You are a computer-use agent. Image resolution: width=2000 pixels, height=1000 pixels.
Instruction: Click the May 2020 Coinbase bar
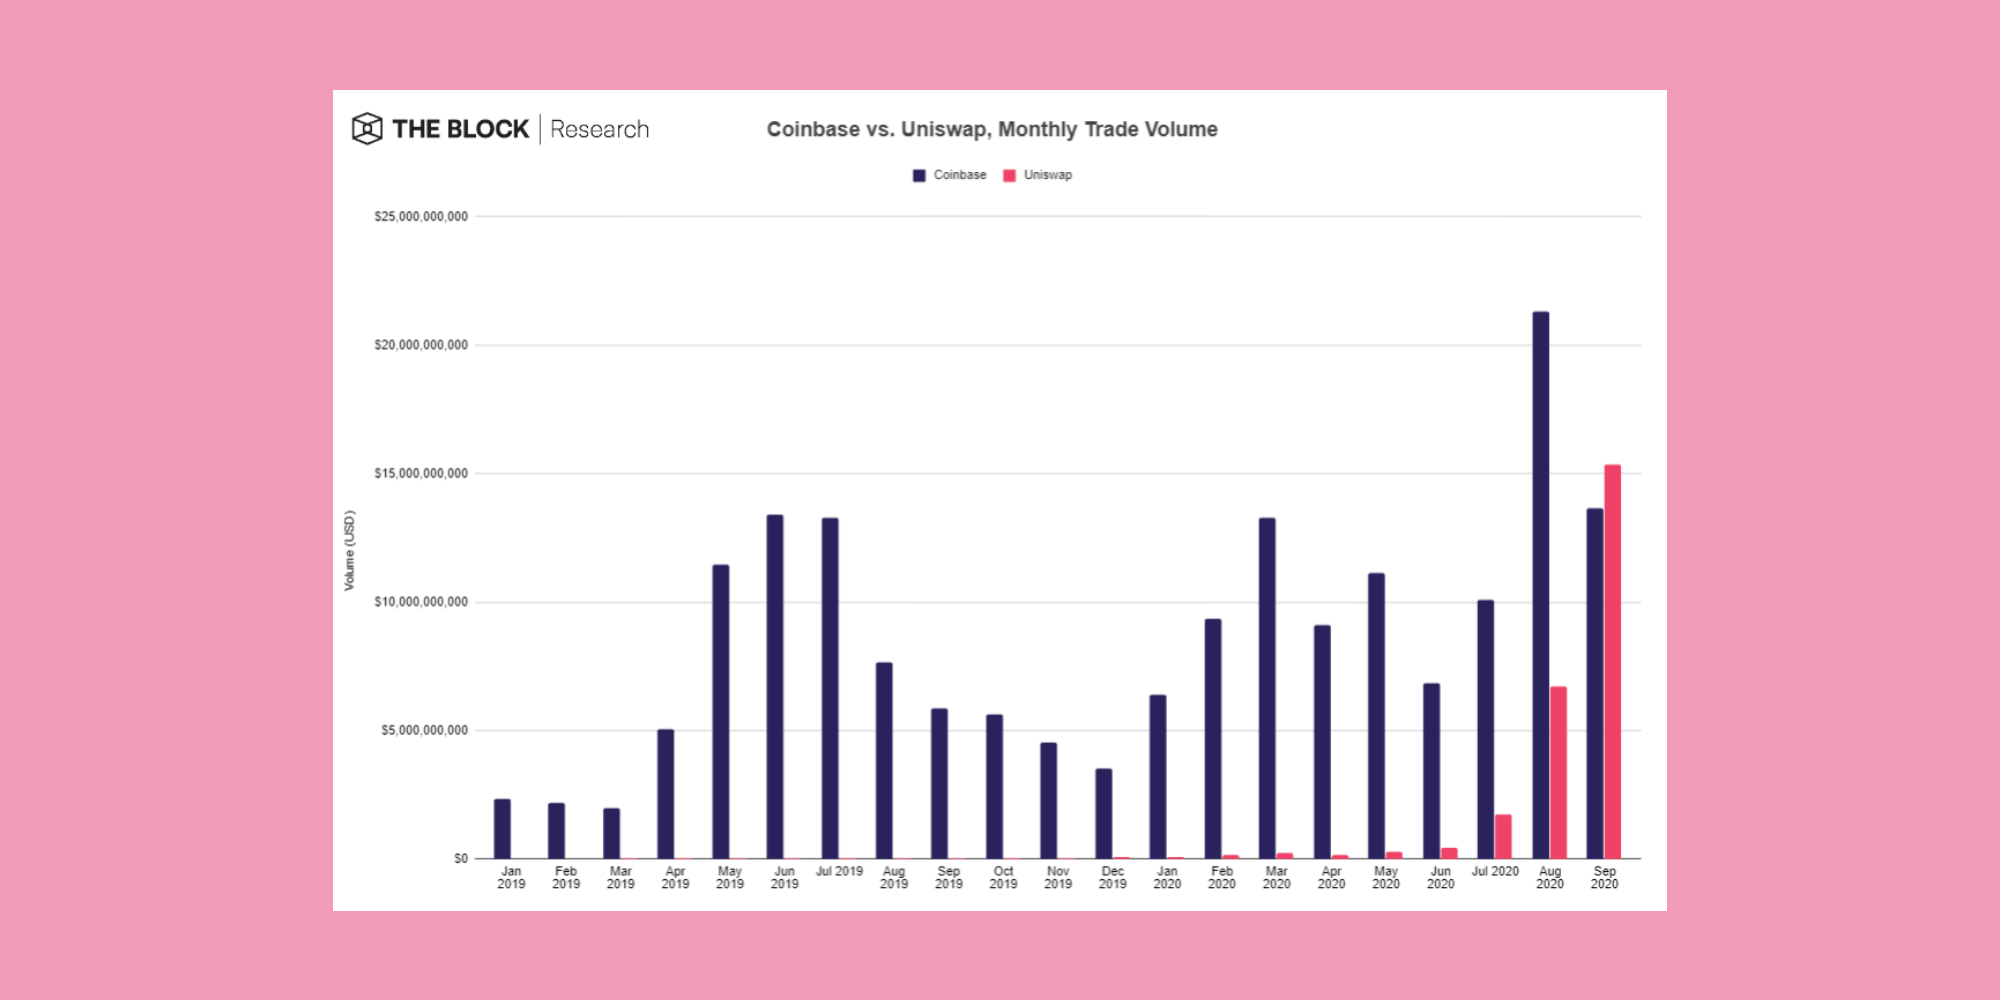1377,716
